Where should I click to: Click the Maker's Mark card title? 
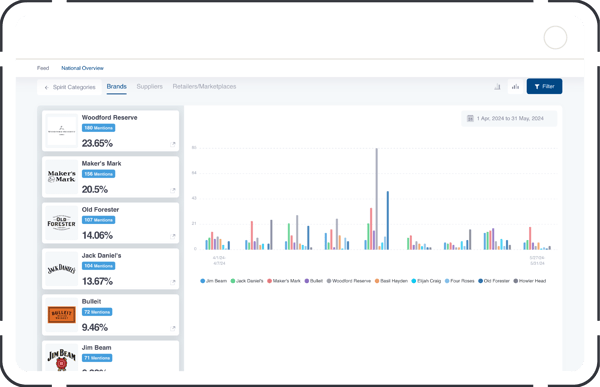pyautogui.click(x=101, y=163)
